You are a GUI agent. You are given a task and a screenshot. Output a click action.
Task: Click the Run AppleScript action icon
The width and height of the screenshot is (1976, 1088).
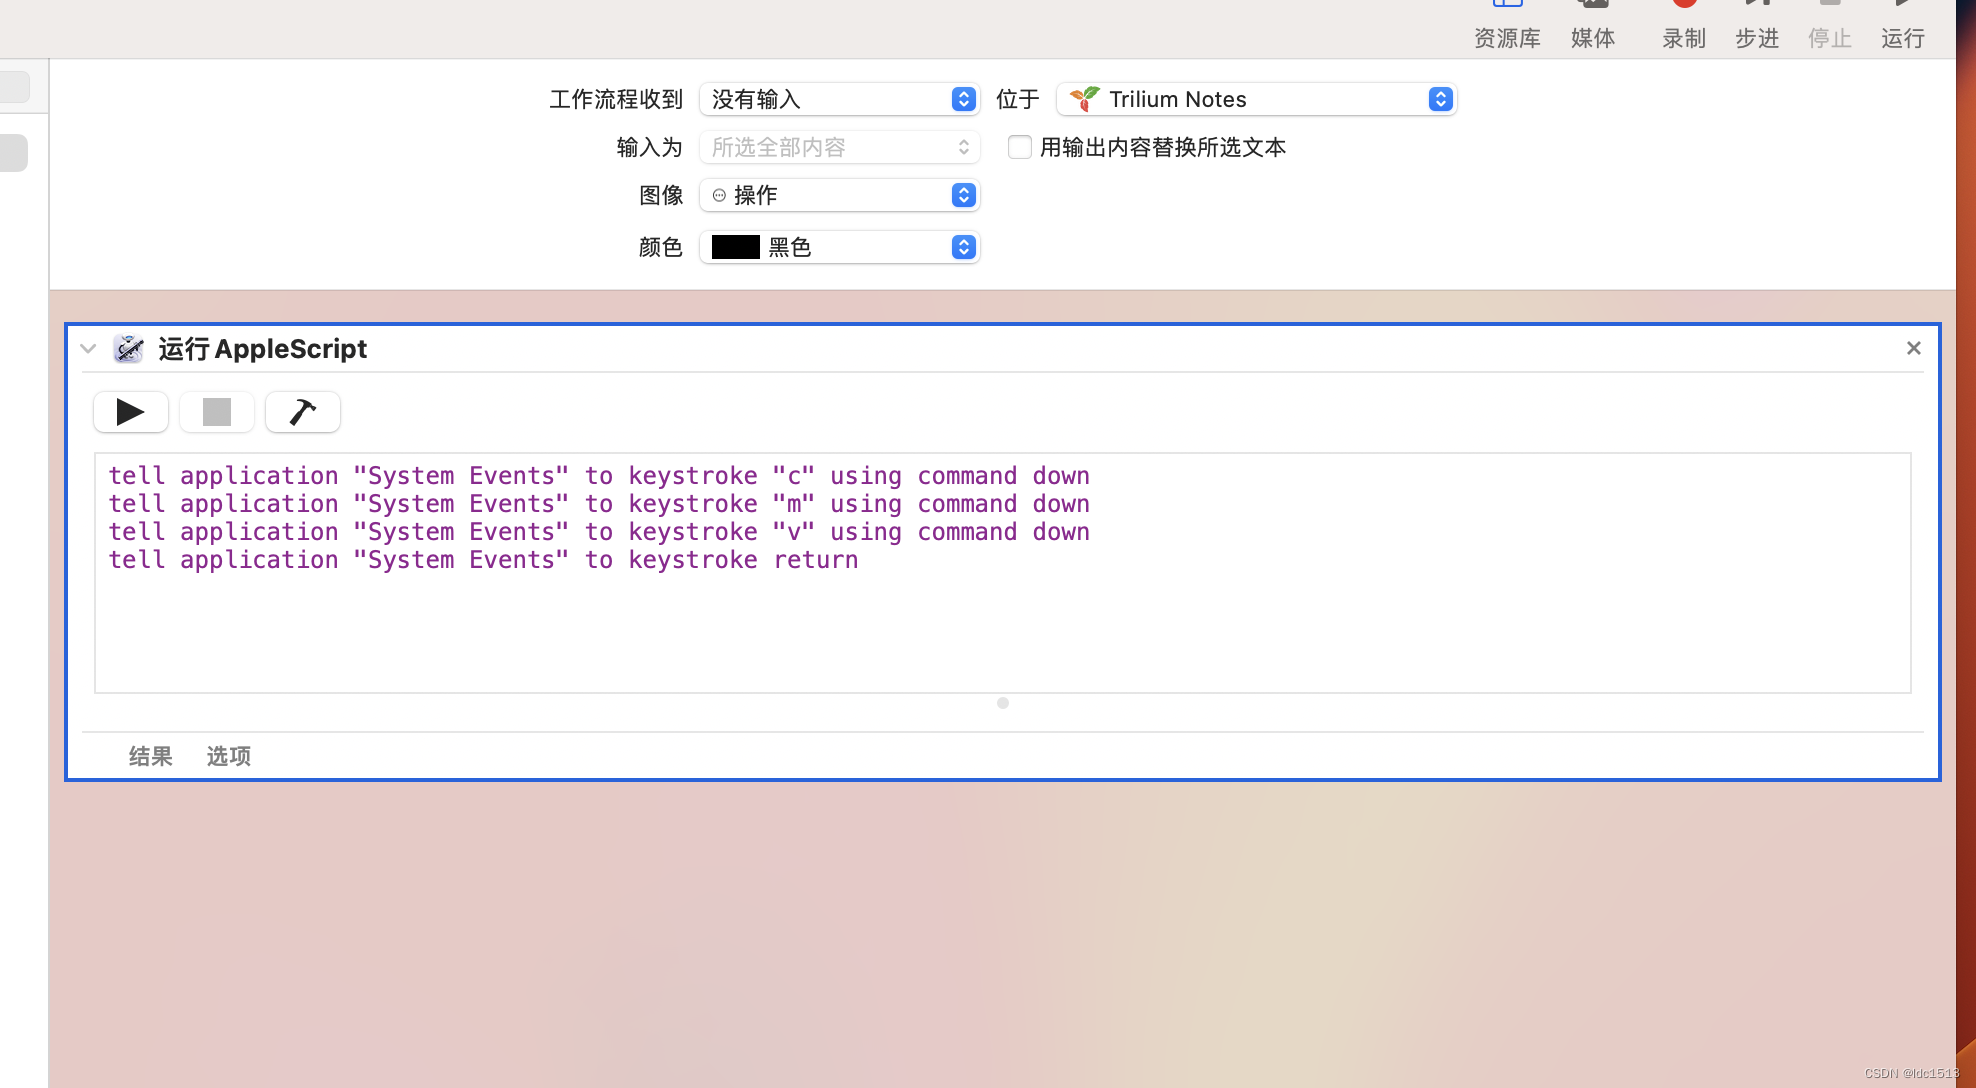(129, 349)
